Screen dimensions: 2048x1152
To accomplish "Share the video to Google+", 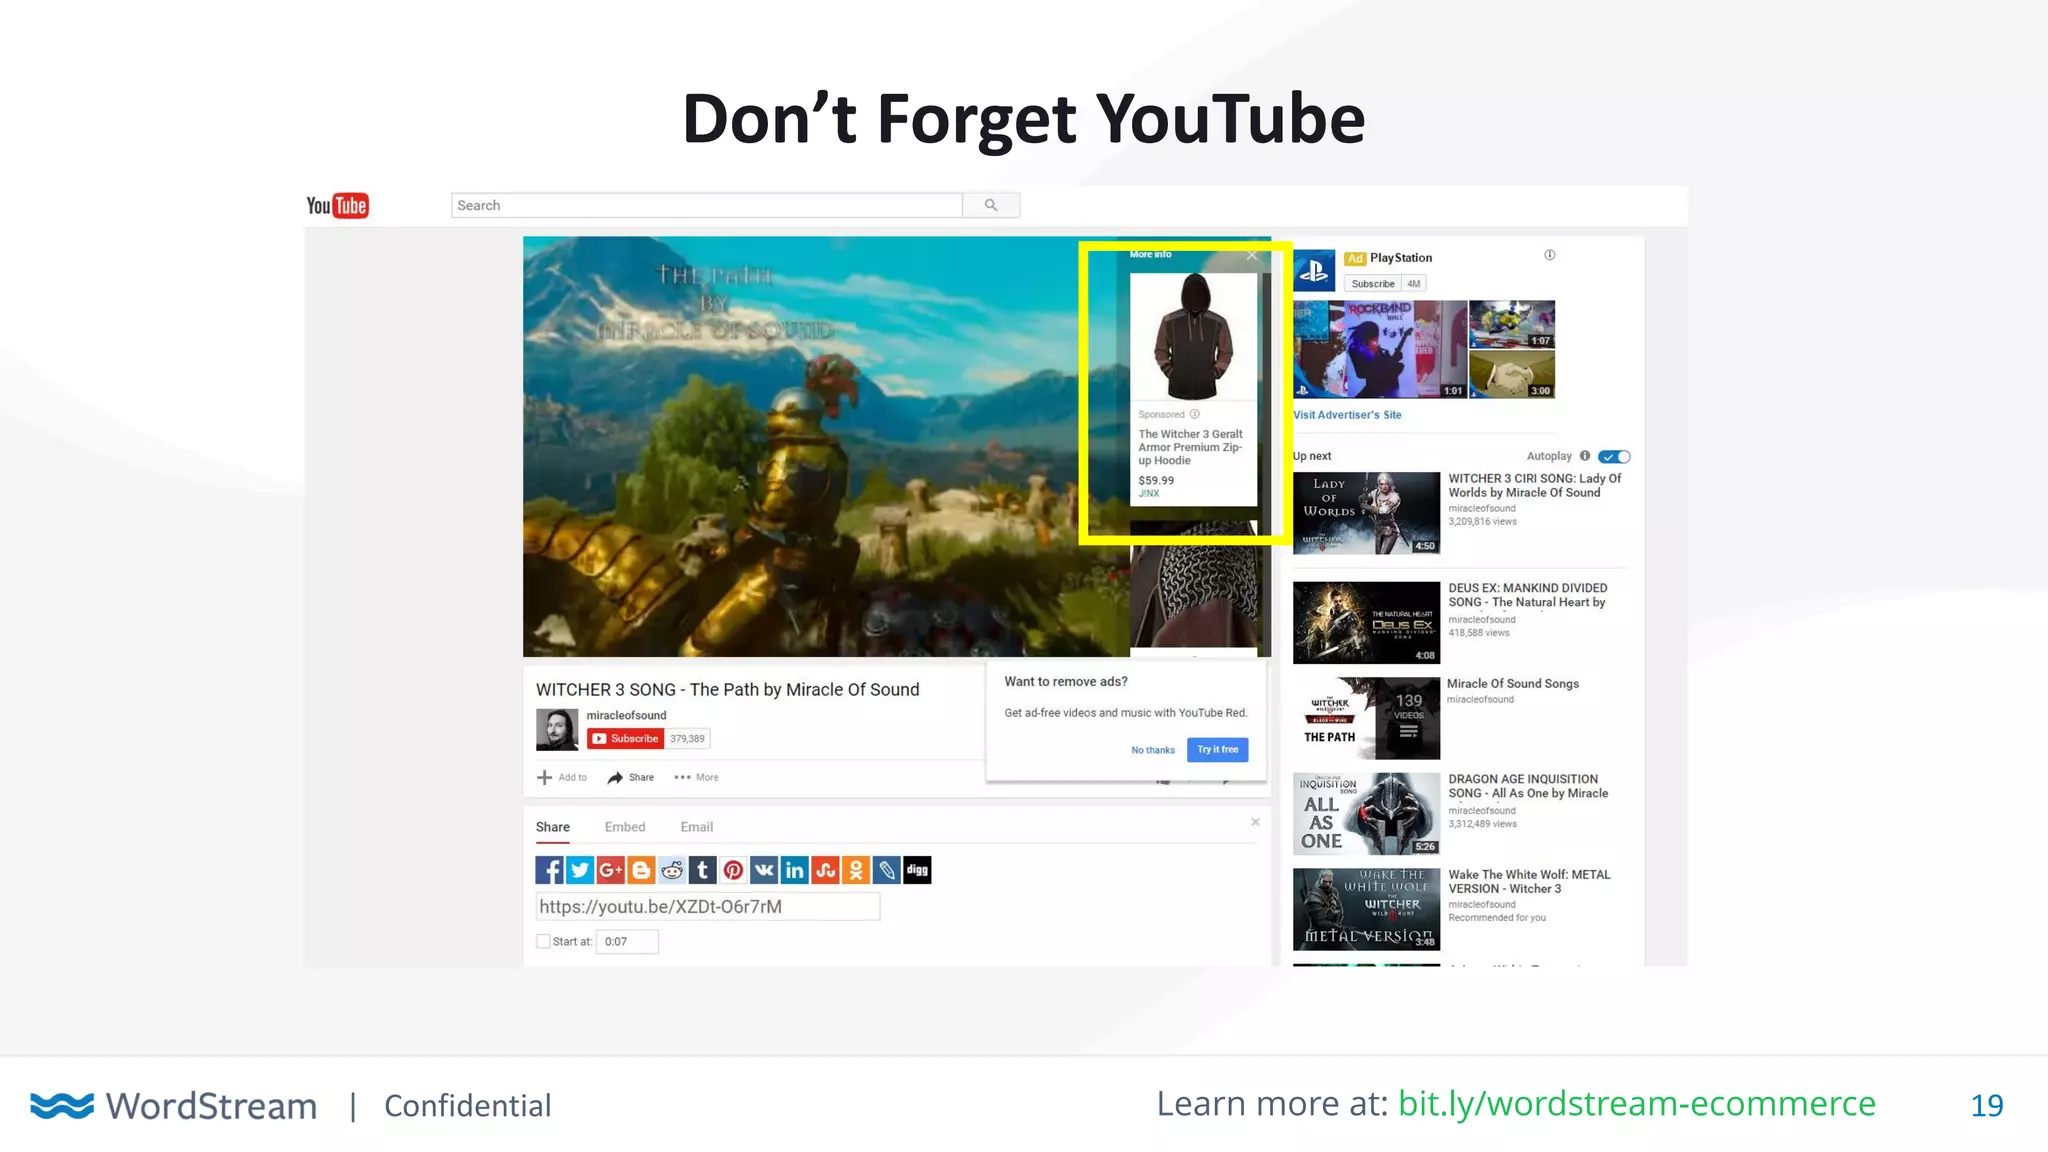I will (611, 870).
